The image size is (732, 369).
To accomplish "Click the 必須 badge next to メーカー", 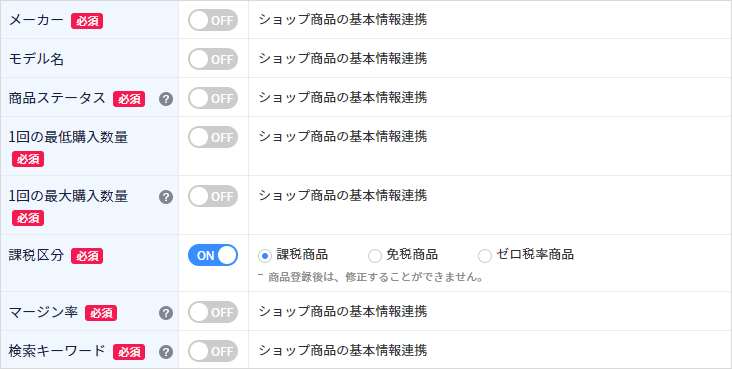I will click(87, 21).
